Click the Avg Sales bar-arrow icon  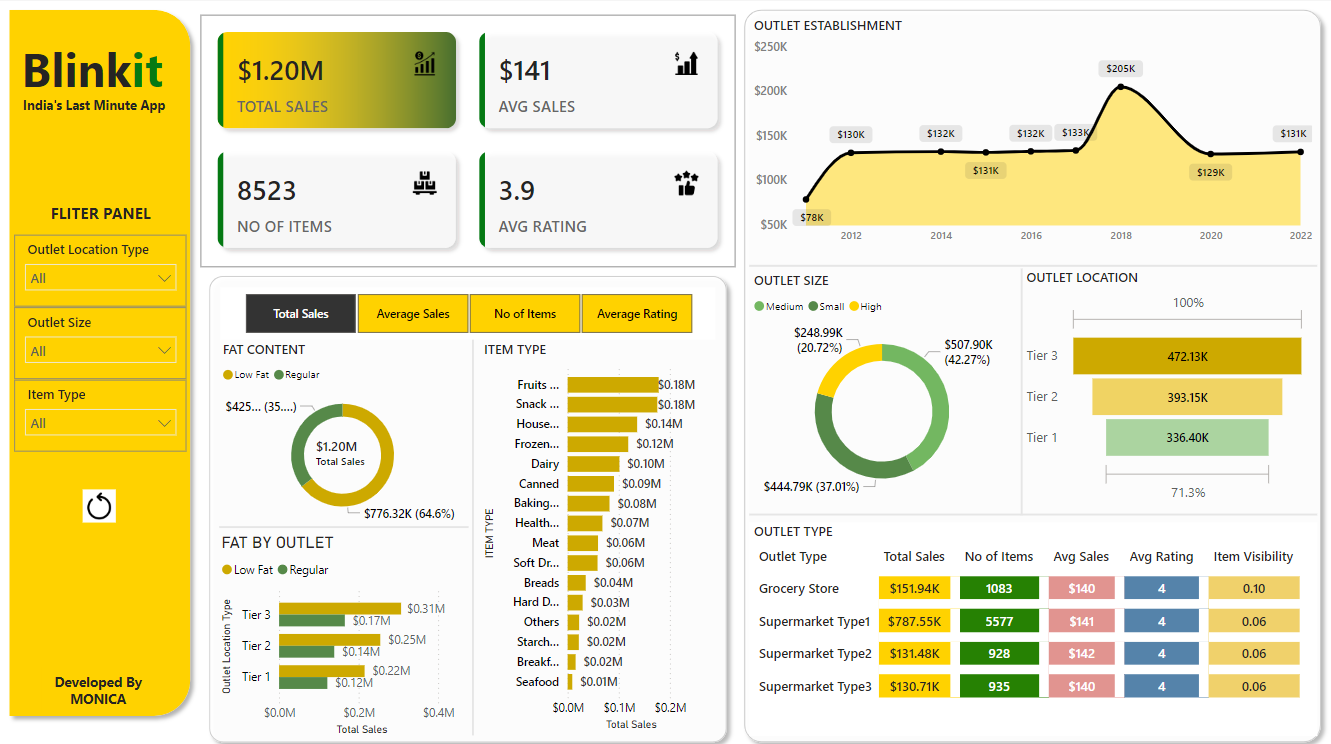pos(686,64)
